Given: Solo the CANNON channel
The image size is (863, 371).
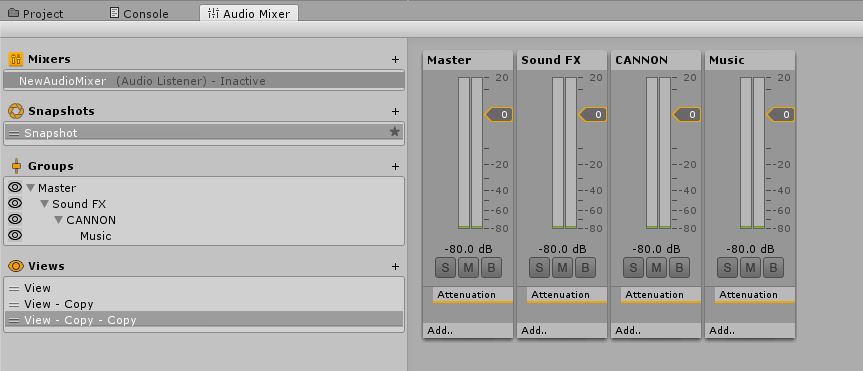Looking at the screenshot, I should click(633, 268).
